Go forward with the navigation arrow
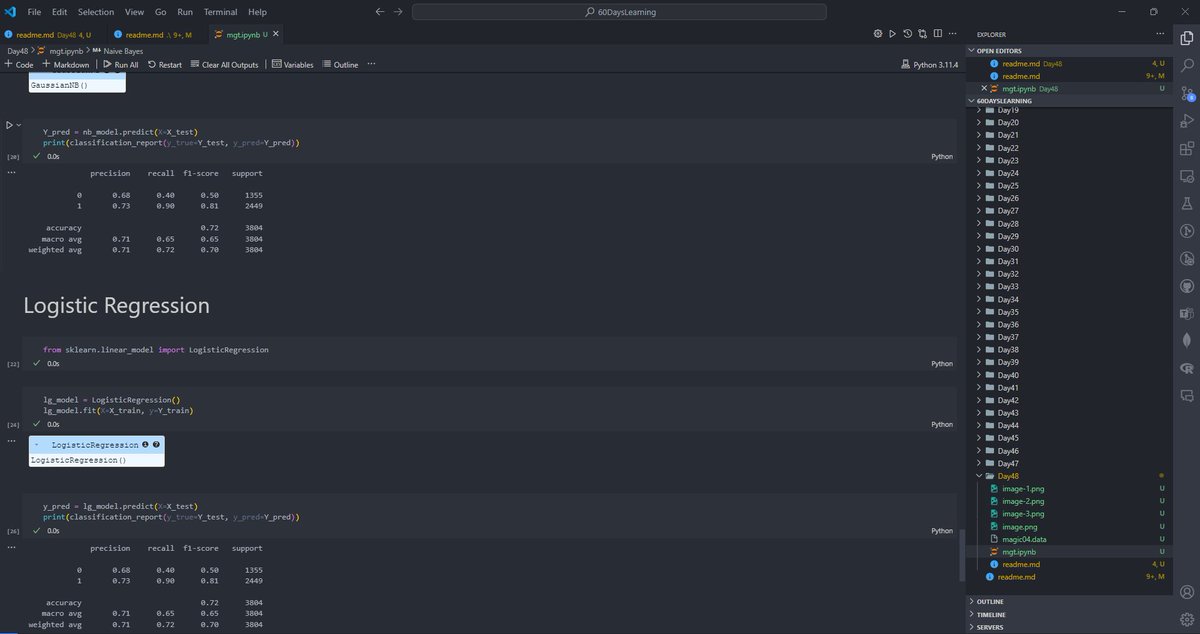Screen dimensions: 1200x634 [398, 12]
